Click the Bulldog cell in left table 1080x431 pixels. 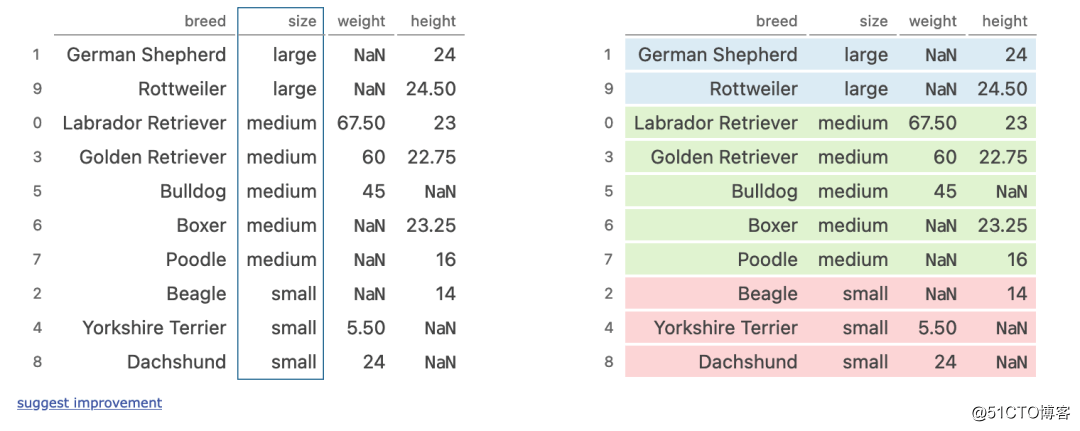click(x=193, y=191)
